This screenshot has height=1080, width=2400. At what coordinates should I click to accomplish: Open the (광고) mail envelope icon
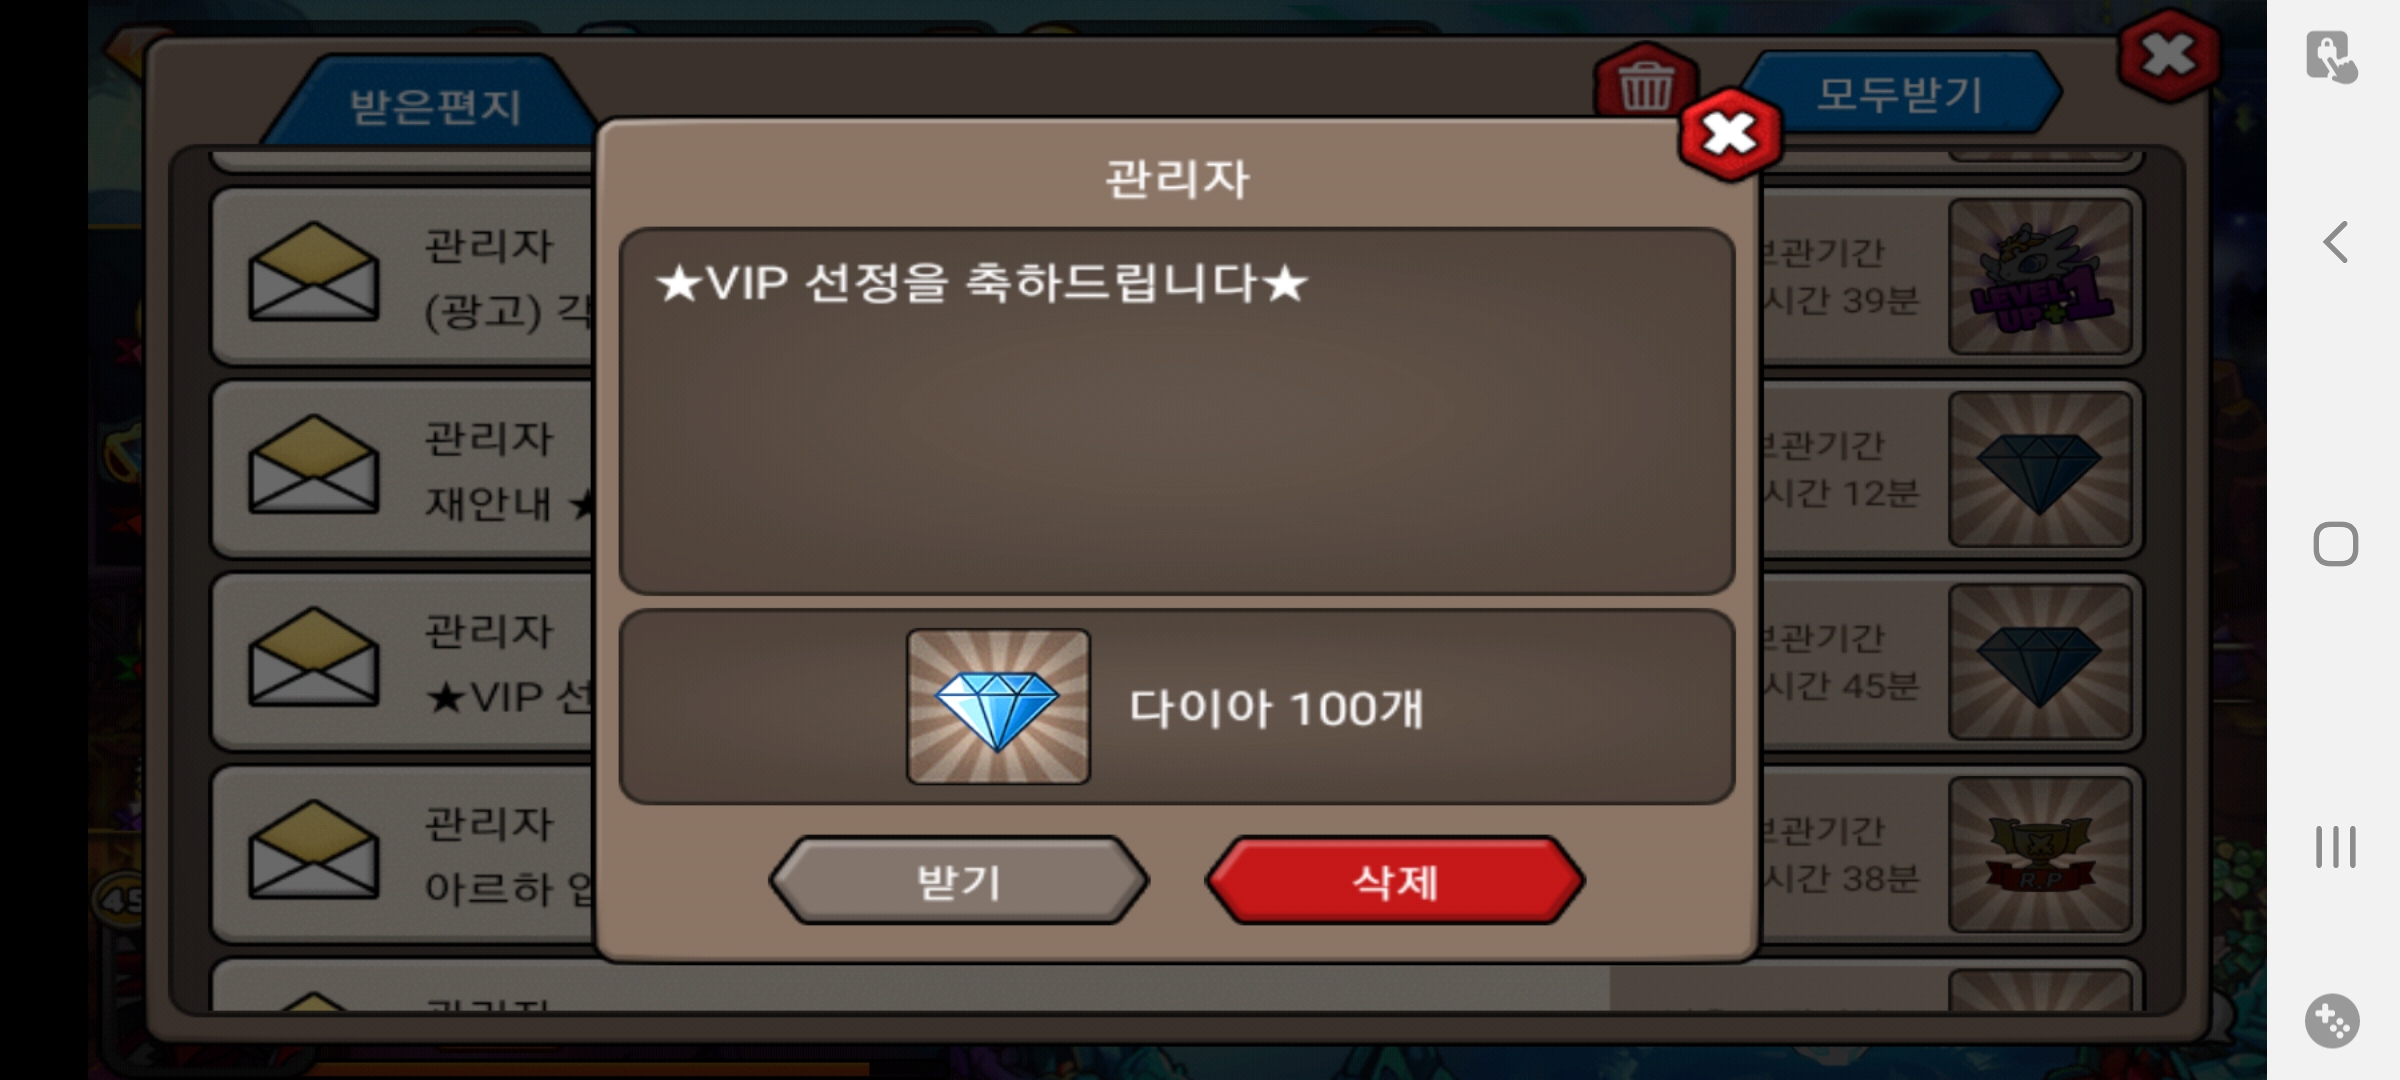tap(313, 272)
